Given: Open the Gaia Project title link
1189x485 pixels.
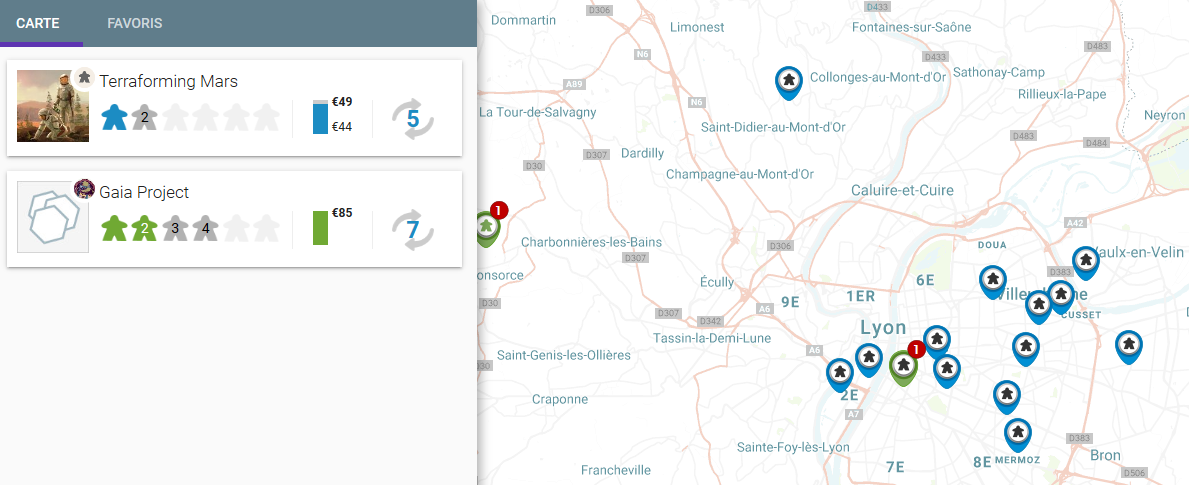Looking at the screenshot, I should coord(144,192).
